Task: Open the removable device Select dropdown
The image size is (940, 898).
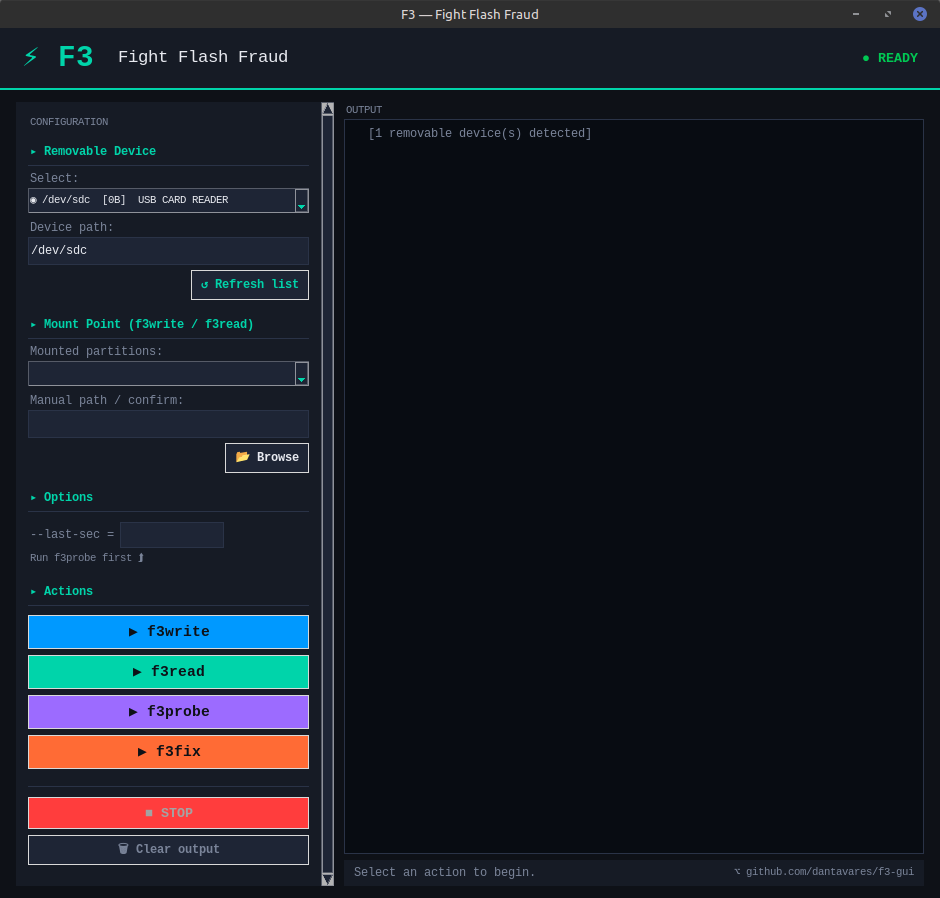Action: 301,200
